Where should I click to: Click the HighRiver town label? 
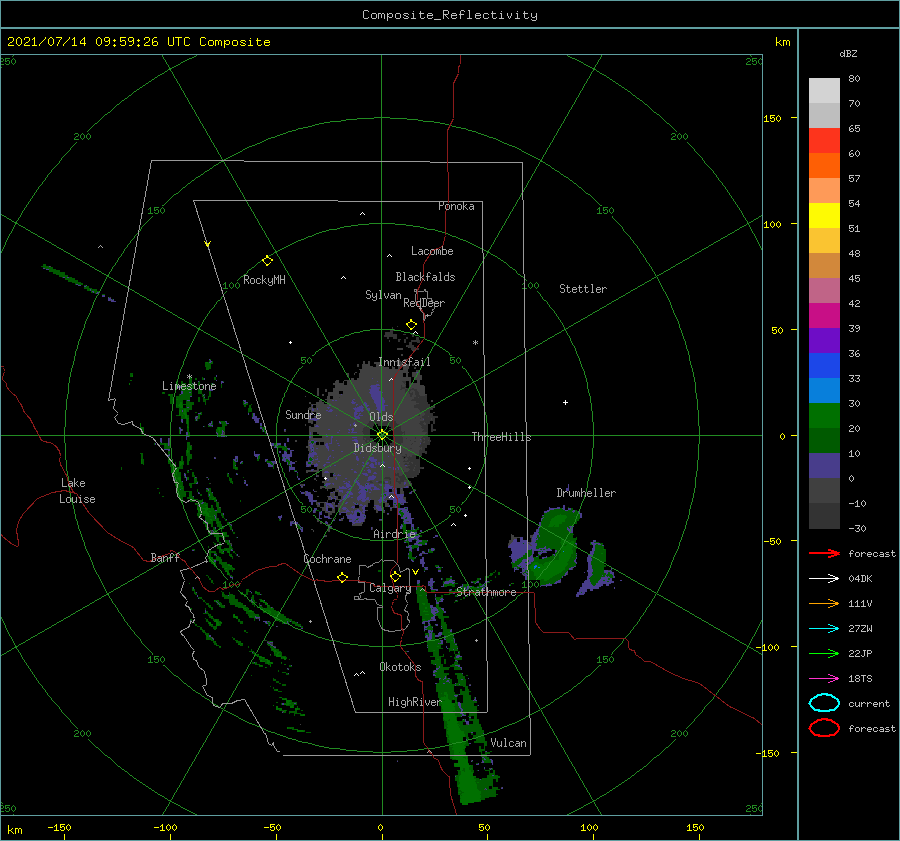tap(415, 702)
